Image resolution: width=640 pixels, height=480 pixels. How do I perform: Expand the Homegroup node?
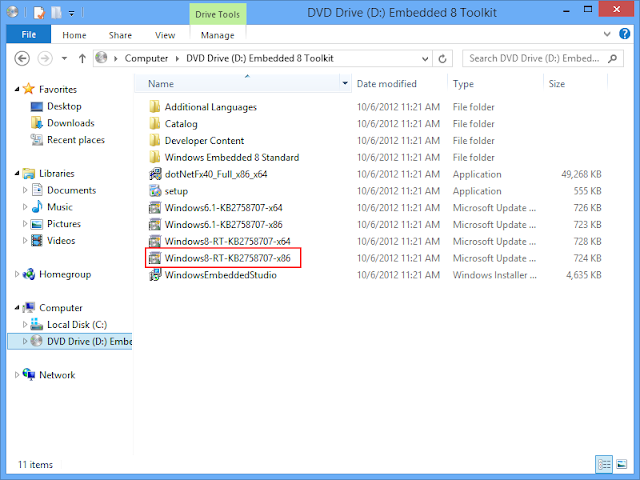pos(17,274)
